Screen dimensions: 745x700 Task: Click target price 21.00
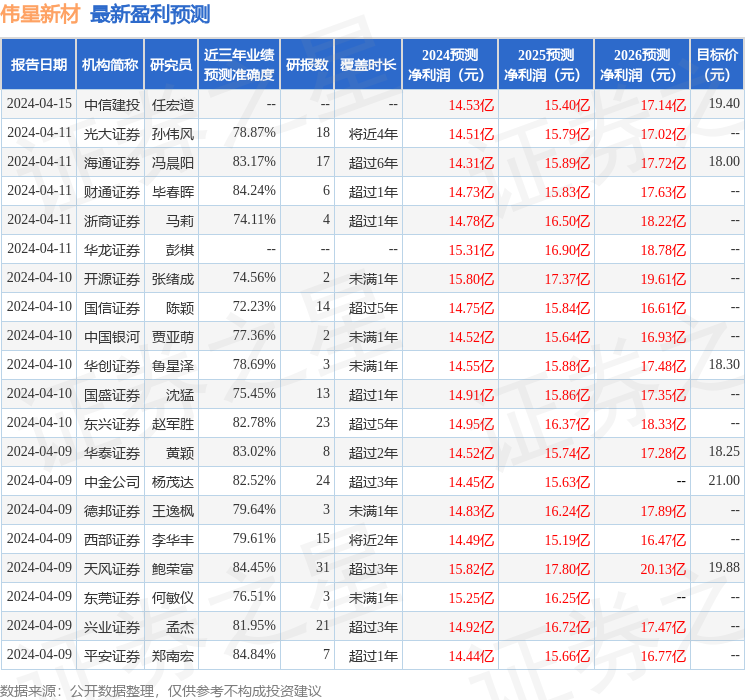click(x=724, y=480)
